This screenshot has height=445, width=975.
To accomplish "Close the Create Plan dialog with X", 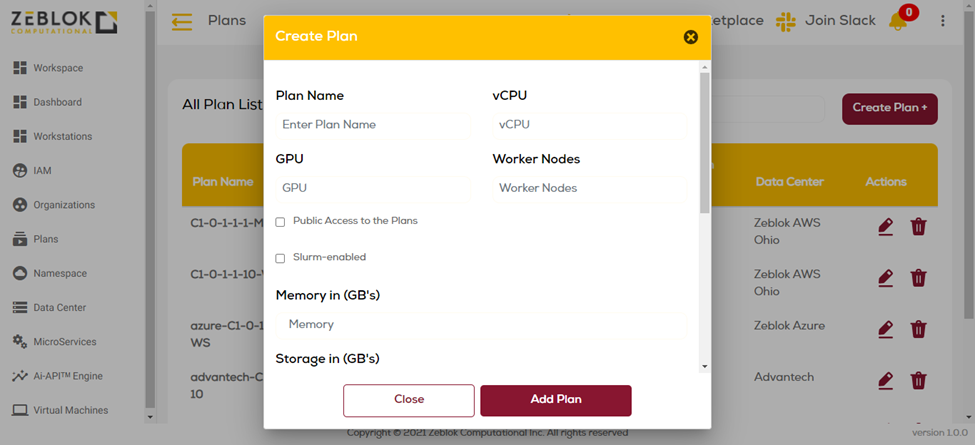I will [x=690, y=37].
